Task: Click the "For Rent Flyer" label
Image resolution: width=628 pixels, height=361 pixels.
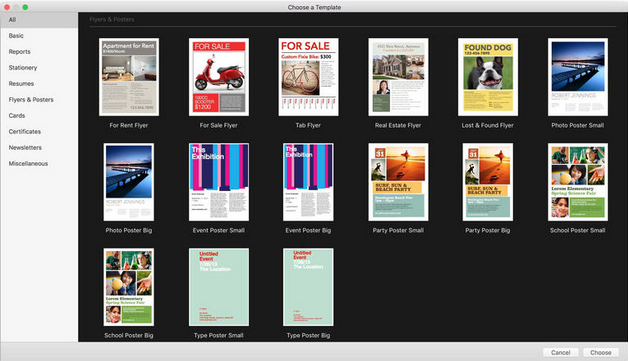Action: pyautogui.click(x=129, y=125)
